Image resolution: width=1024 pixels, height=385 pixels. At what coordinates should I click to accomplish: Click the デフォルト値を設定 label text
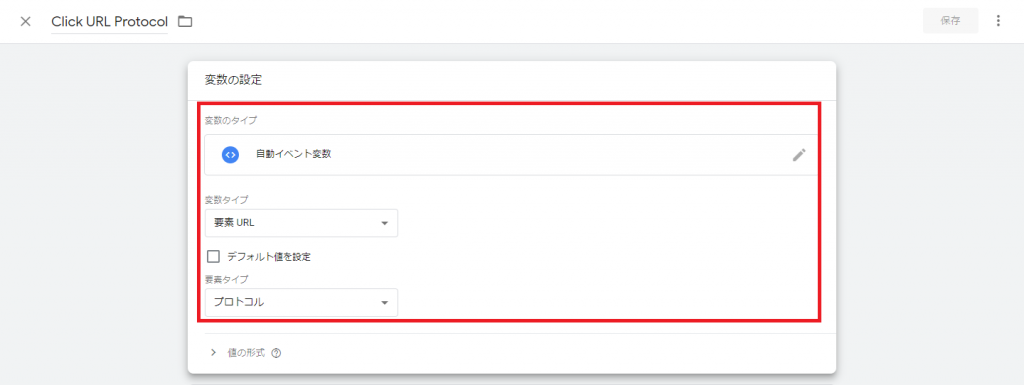[x=269, y=257]
